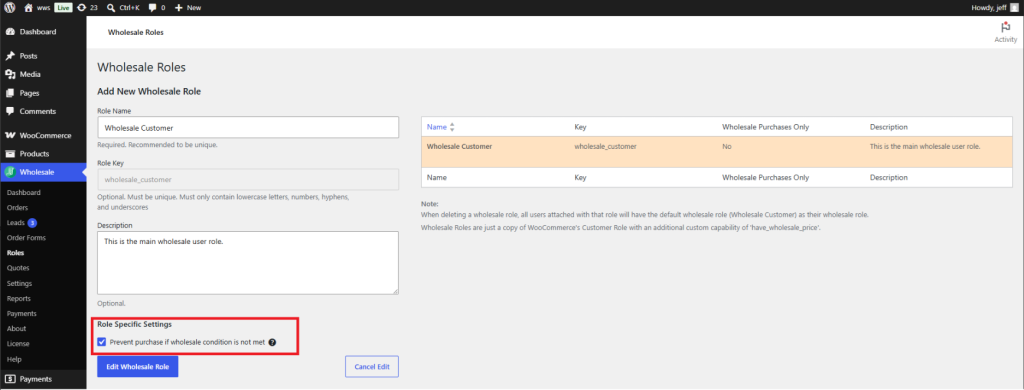
Task: Click into the Role Name field
Action: tap(248, 127)
